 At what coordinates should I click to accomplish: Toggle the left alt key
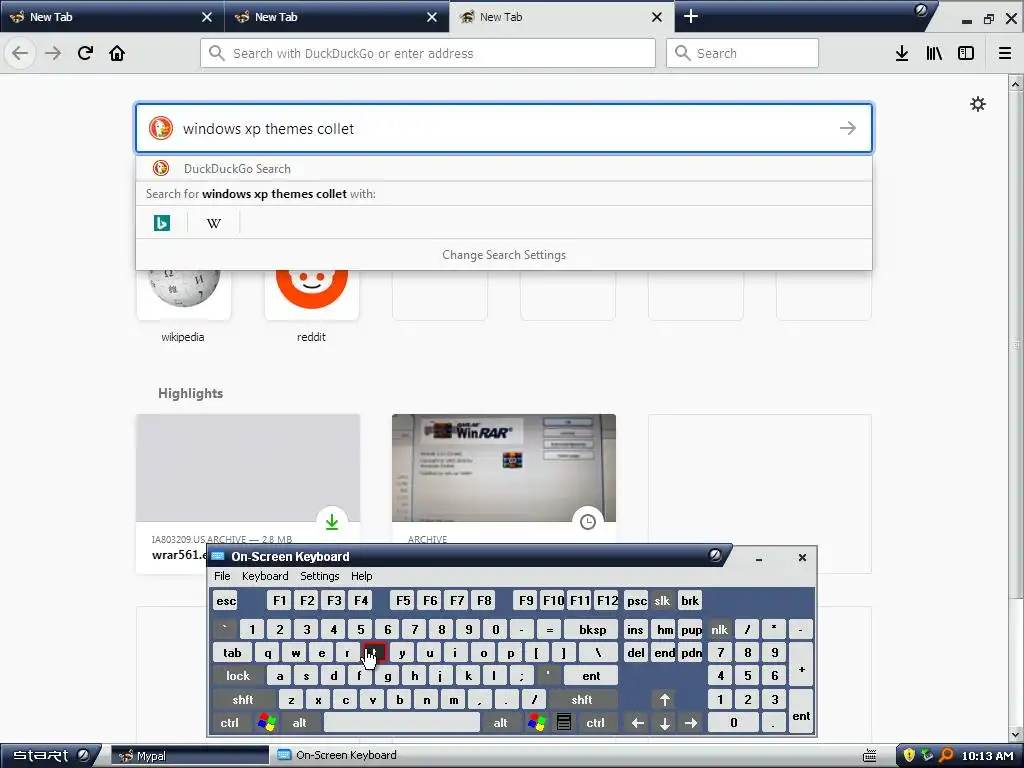(300, 723)
